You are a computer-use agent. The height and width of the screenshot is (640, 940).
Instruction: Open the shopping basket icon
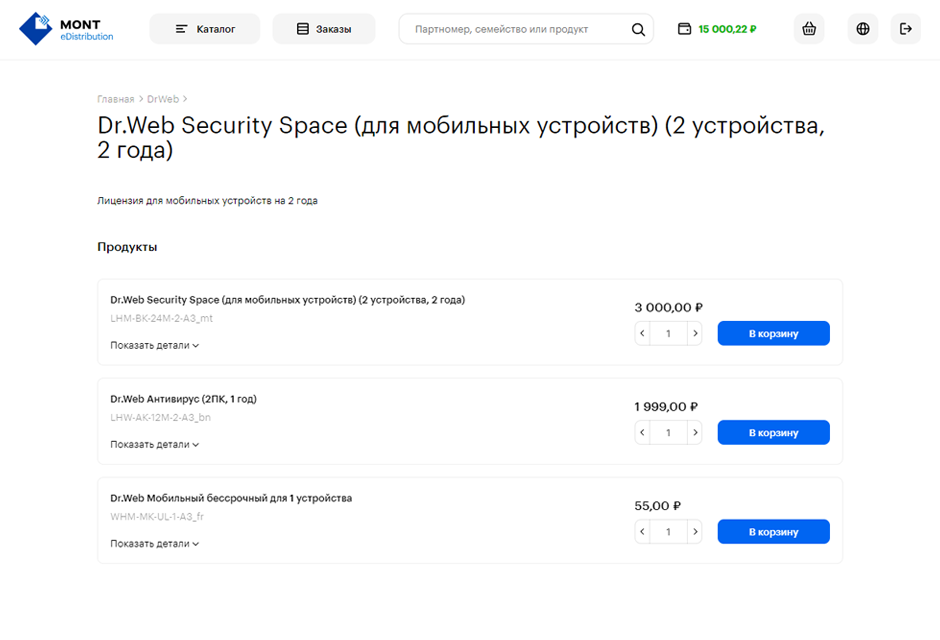809,29
